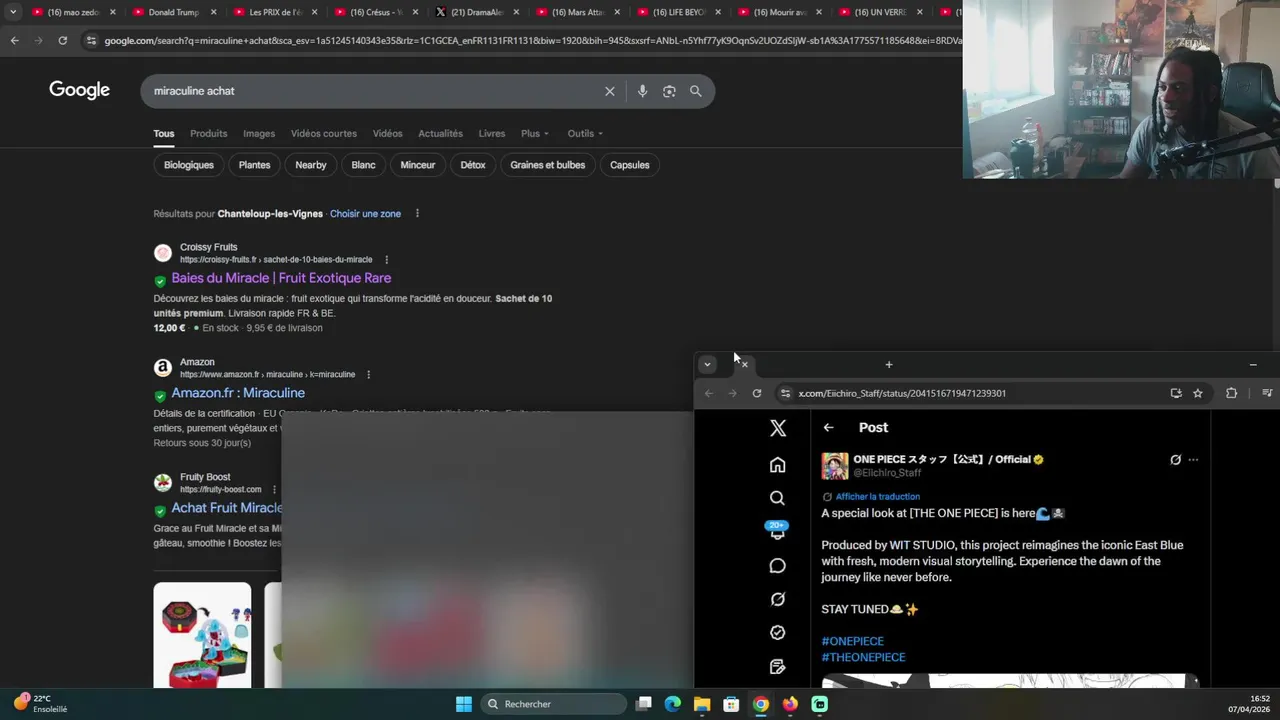Image resolution: width=1280 pixels, height=720 pixels.
Task: Open Grok in the X sidebar
Action: (x=777, y=599)
